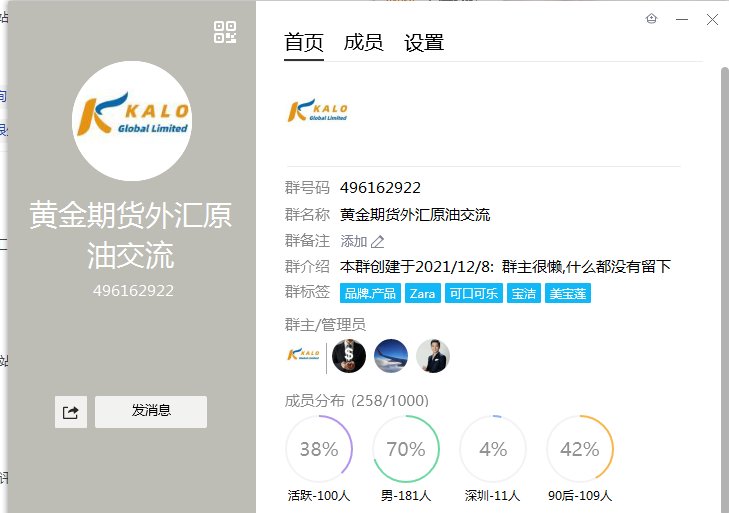
Task: Open group owner KALO avatar
Action: (x=304, y=355)
